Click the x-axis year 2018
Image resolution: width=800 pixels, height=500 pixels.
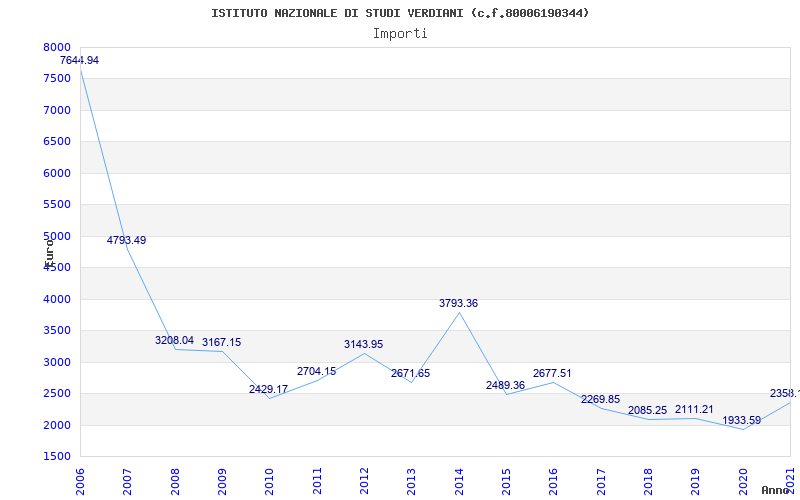point(648,482)
